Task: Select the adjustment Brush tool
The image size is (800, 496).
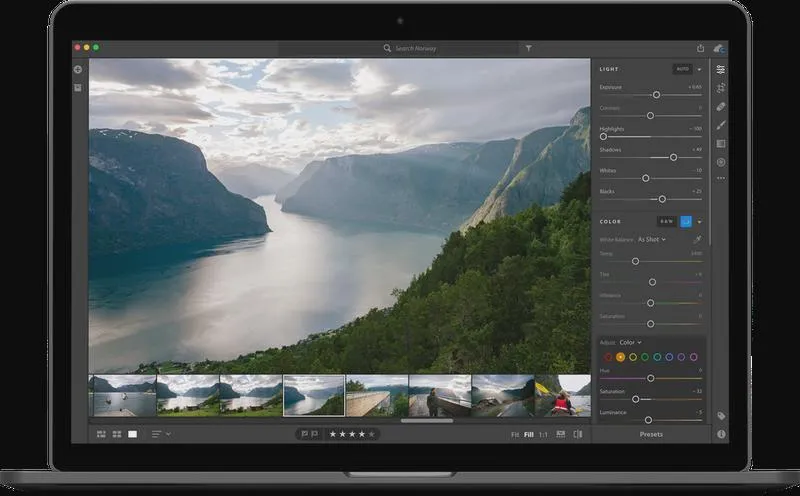Action: coord(720,125)
